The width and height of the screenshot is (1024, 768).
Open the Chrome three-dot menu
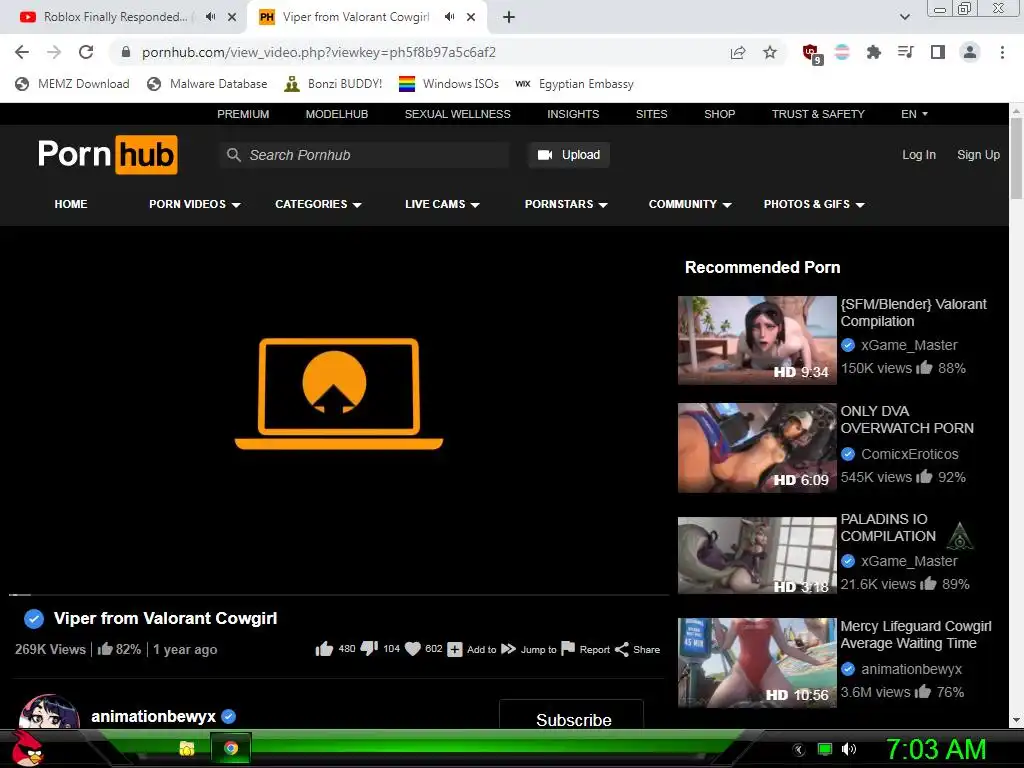point(1002,52)
